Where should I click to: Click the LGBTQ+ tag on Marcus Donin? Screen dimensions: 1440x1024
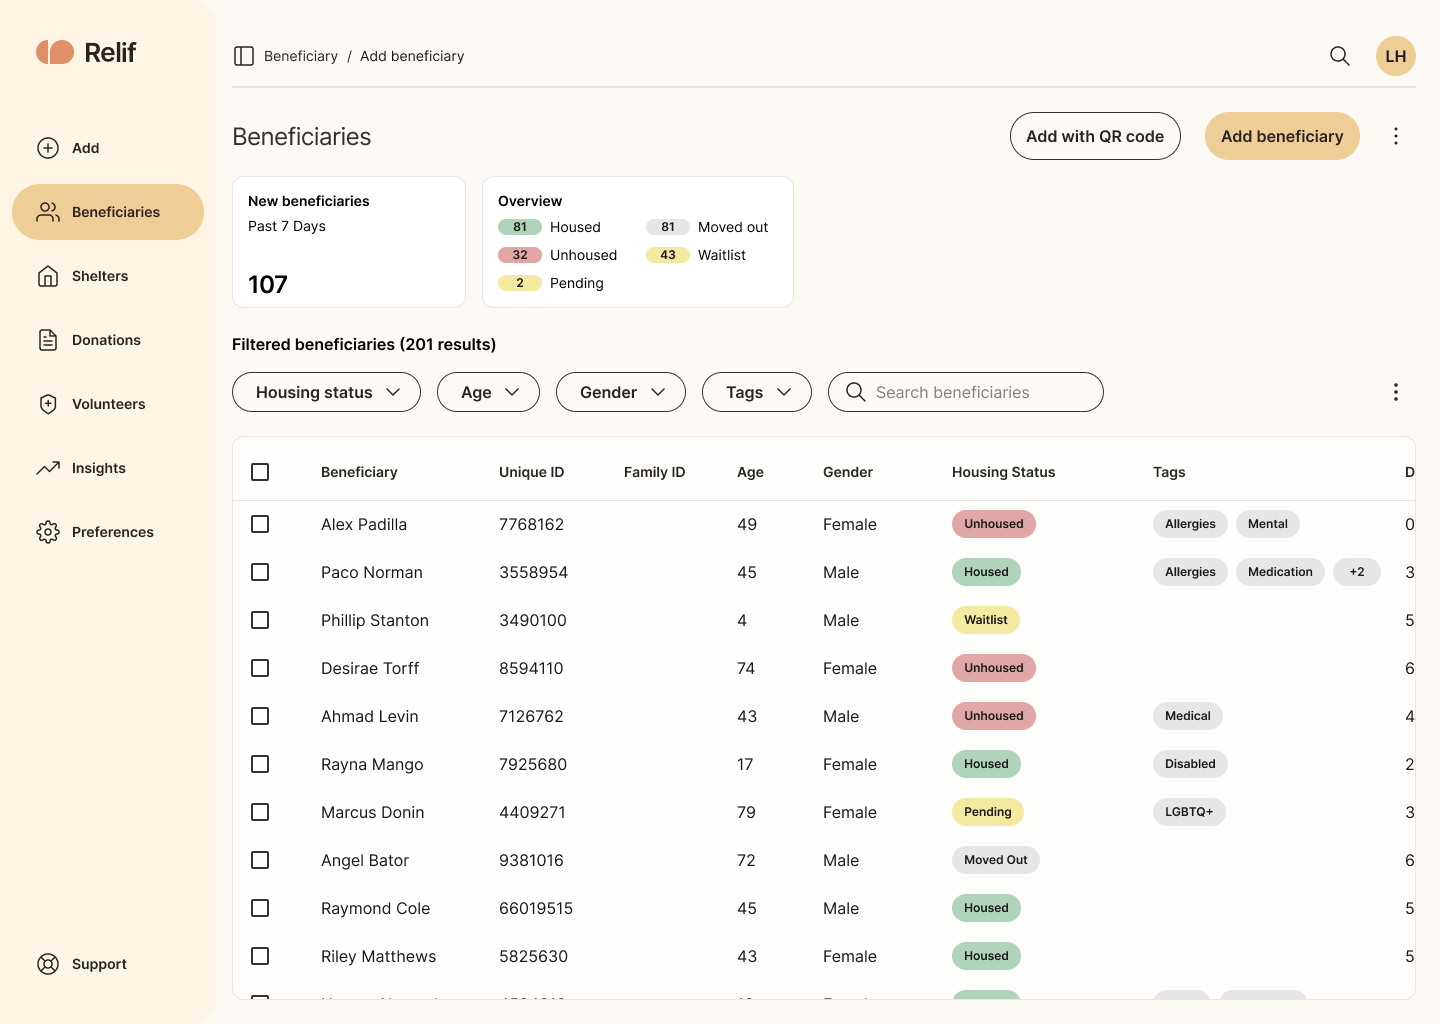[1189, 812]
